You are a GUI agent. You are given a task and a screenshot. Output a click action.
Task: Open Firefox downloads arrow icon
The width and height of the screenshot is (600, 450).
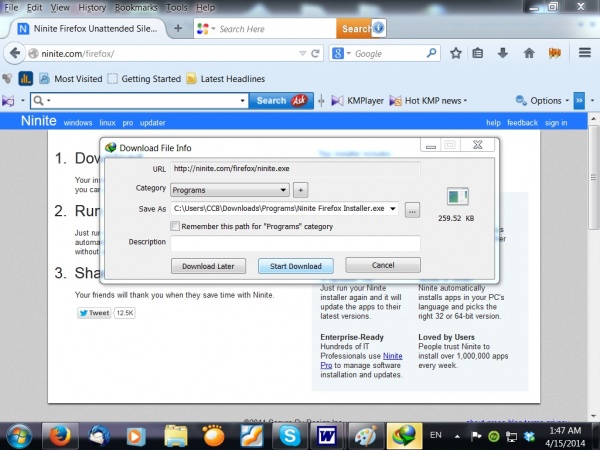pos(503,53)
